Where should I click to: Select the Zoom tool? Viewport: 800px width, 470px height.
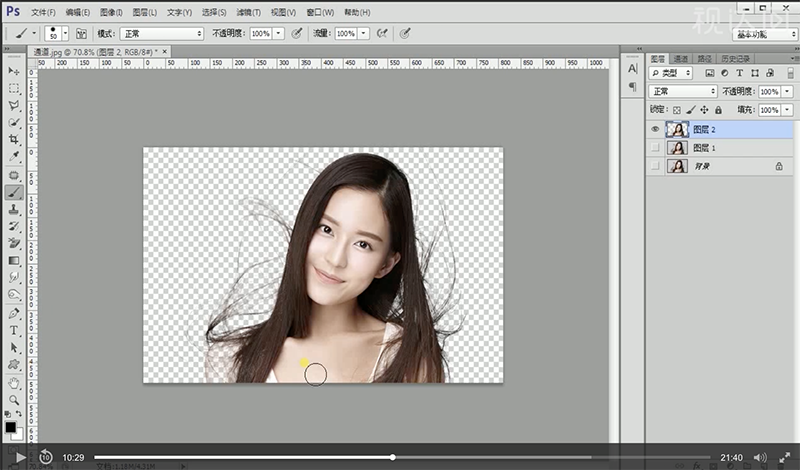(x=14, y=400)
